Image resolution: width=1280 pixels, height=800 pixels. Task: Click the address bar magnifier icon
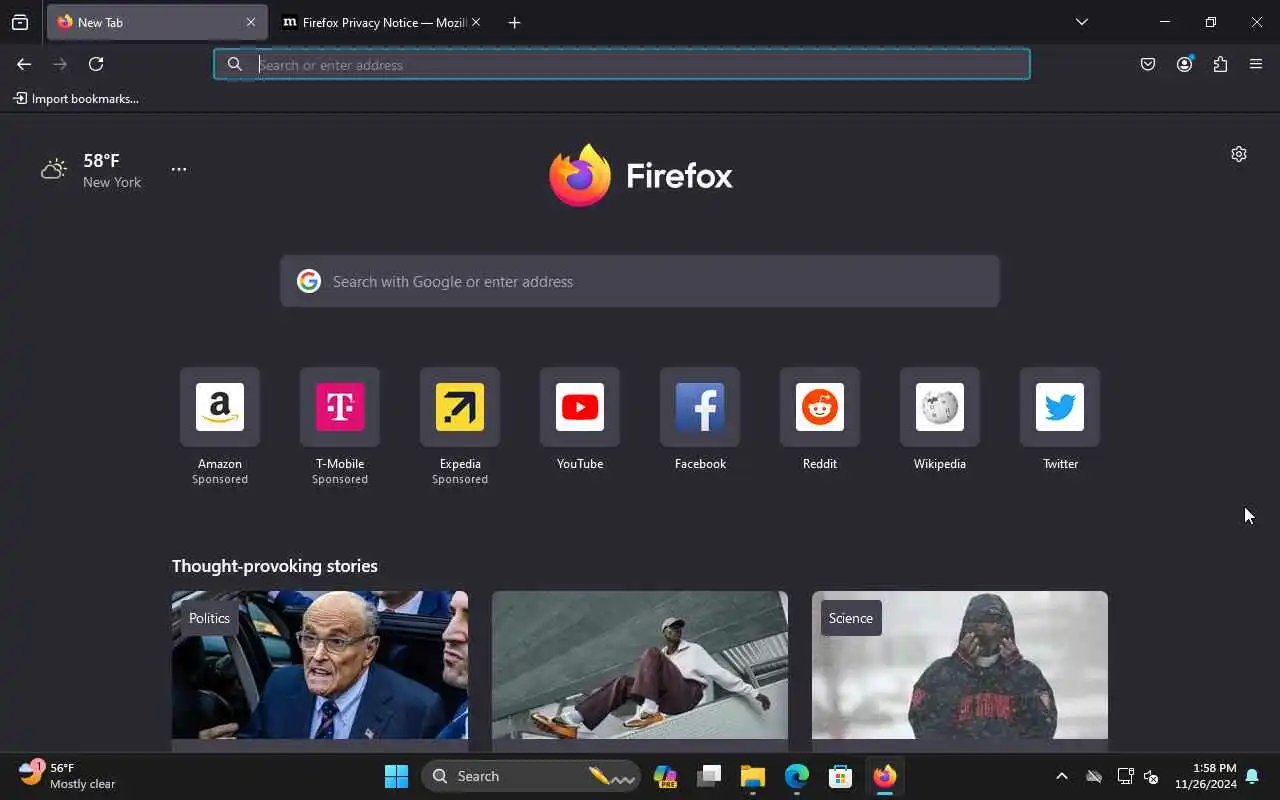point(235,64)
